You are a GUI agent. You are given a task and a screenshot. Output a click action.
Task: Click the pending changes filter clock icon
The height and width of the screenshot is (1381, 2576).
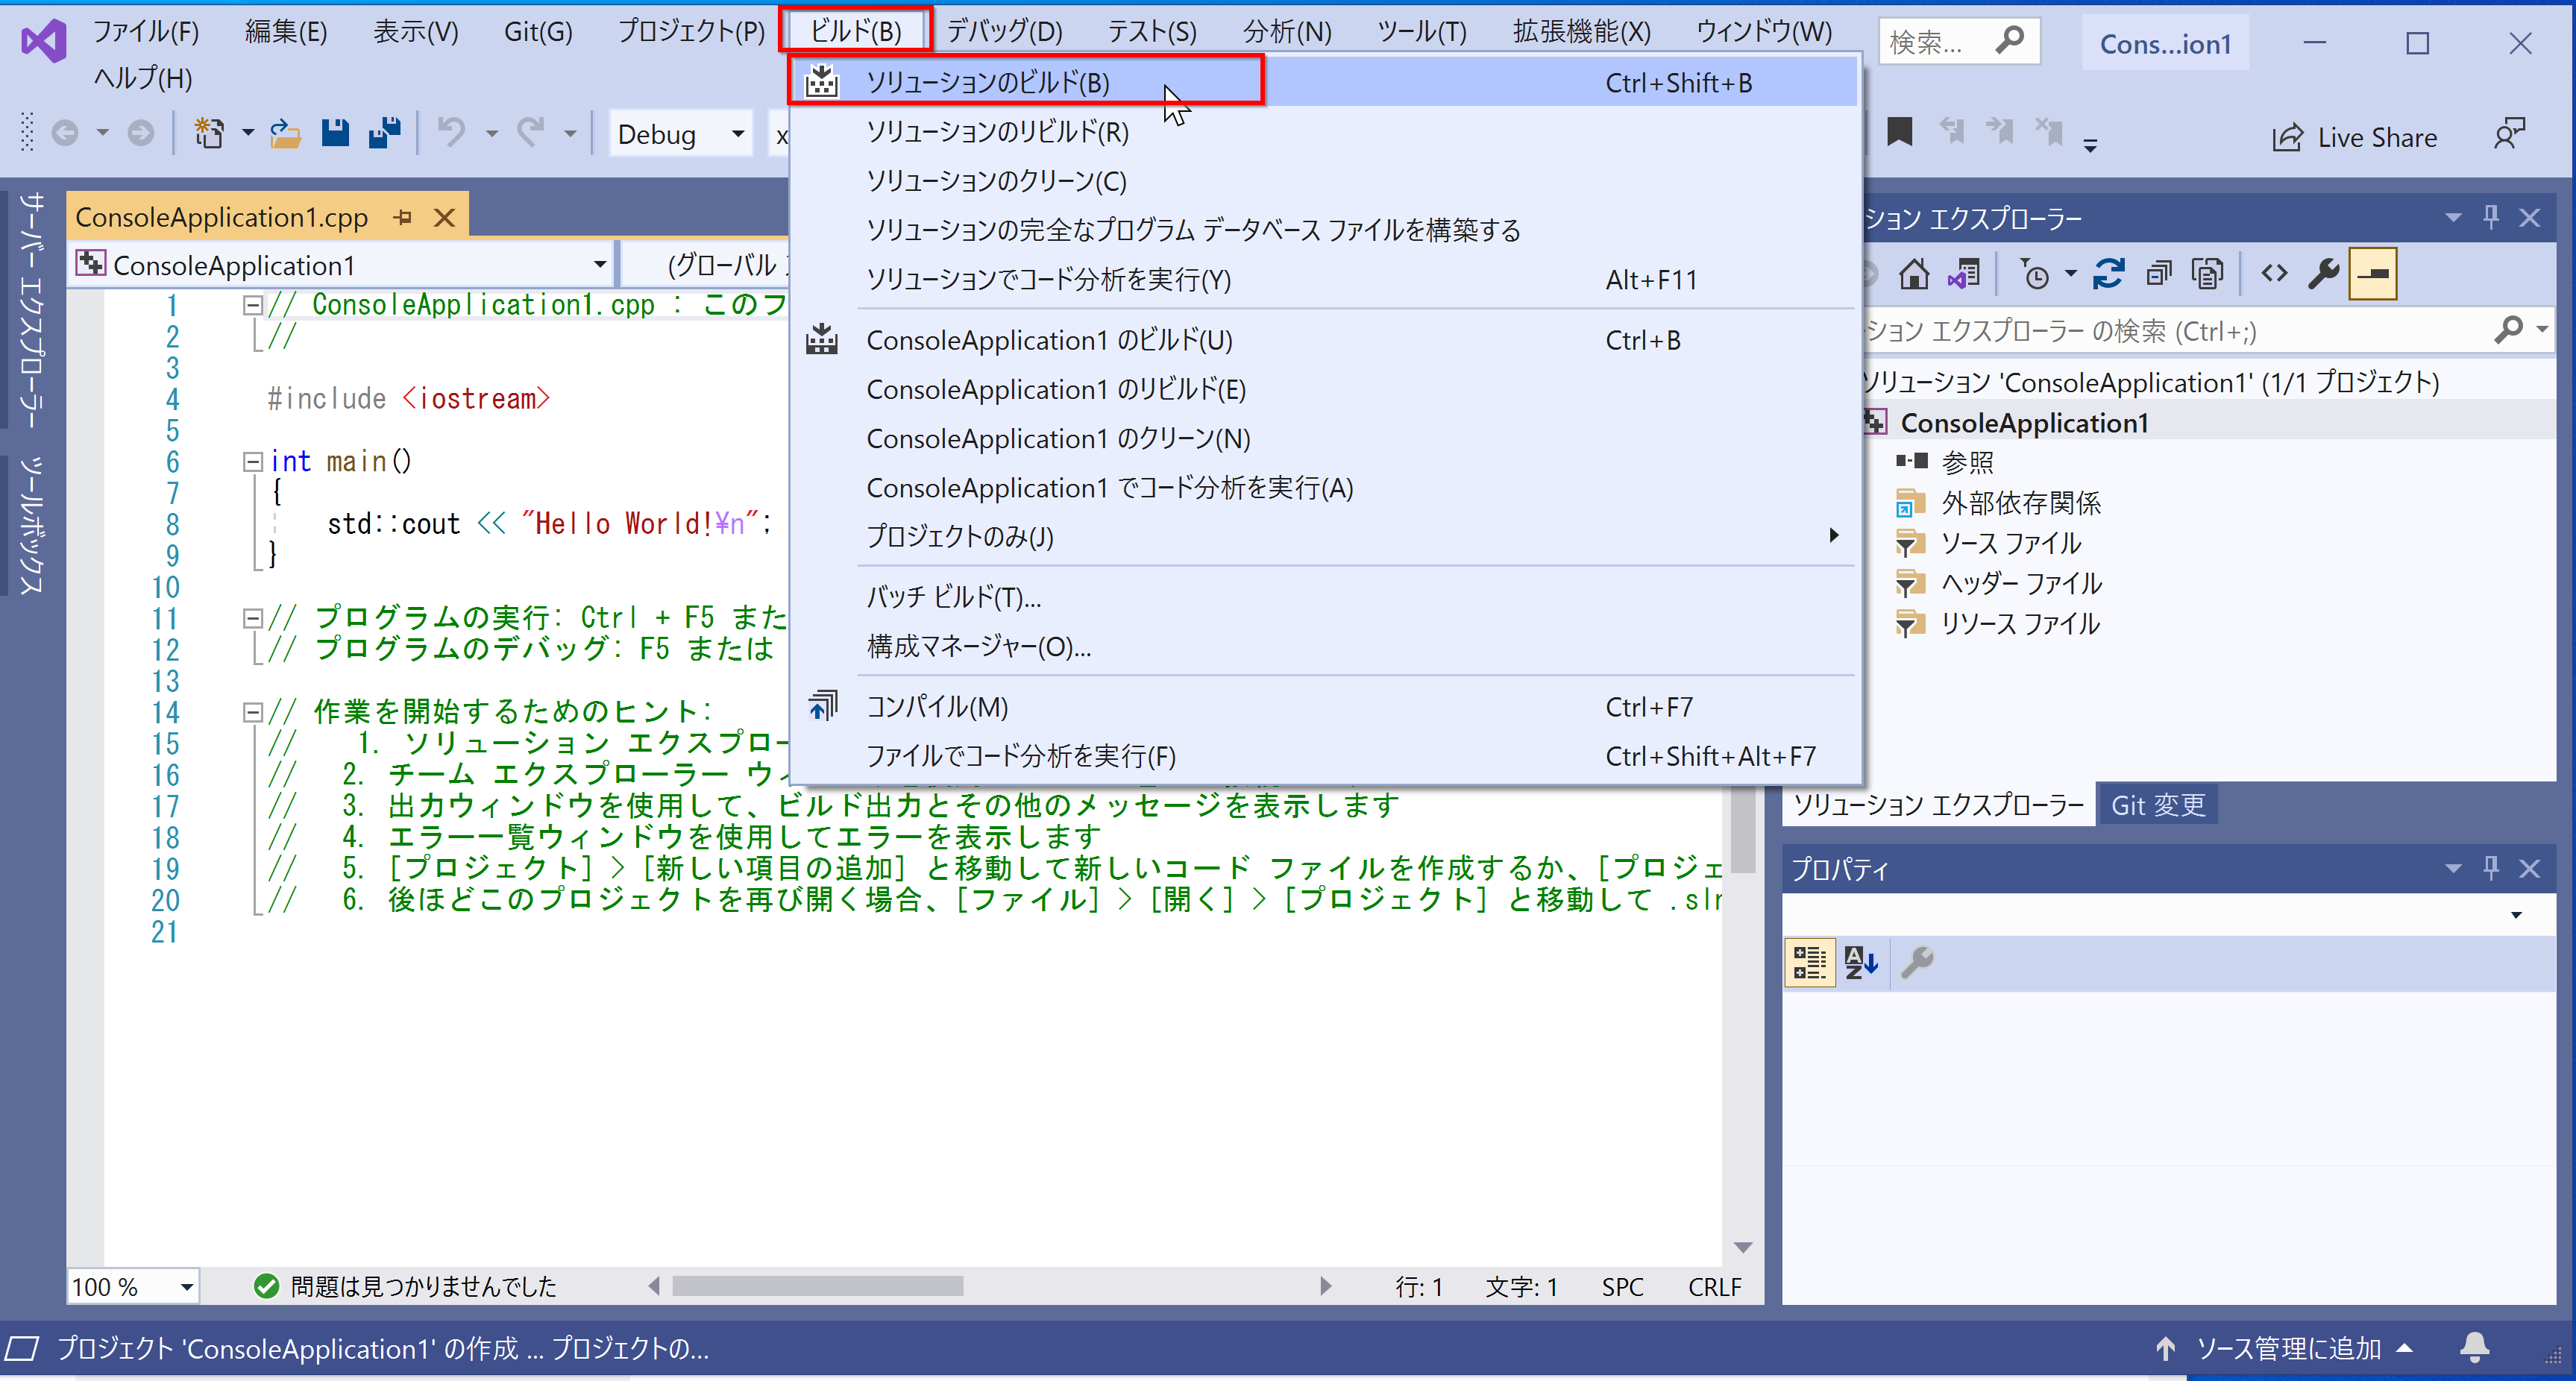2035,273
